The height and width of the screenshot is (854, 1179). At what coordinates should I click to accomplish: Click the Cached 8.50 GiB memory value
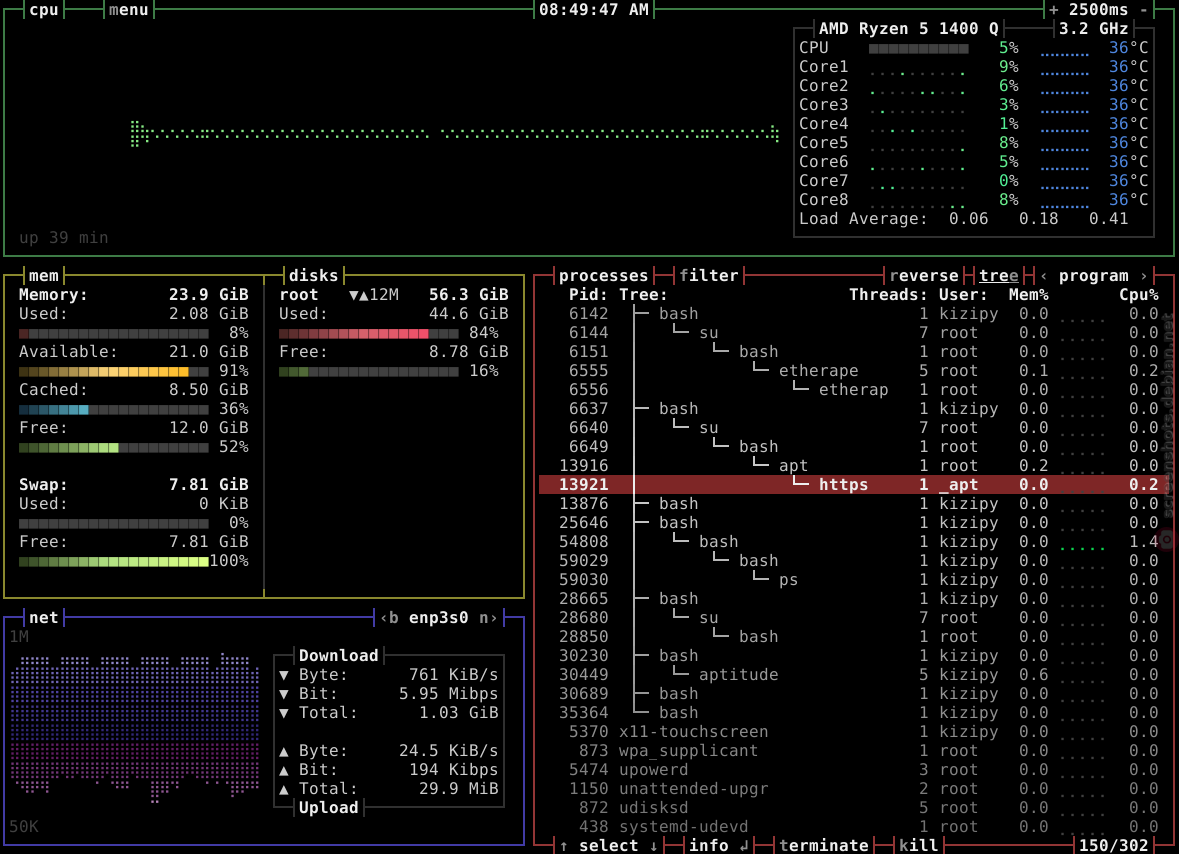tap(208, 390)
